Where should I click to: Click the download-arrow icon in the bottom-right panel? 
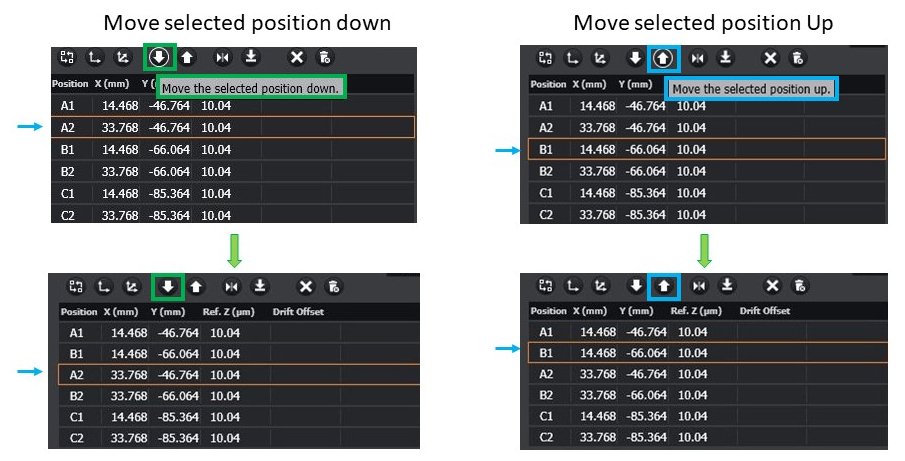(x=727, y=287)
